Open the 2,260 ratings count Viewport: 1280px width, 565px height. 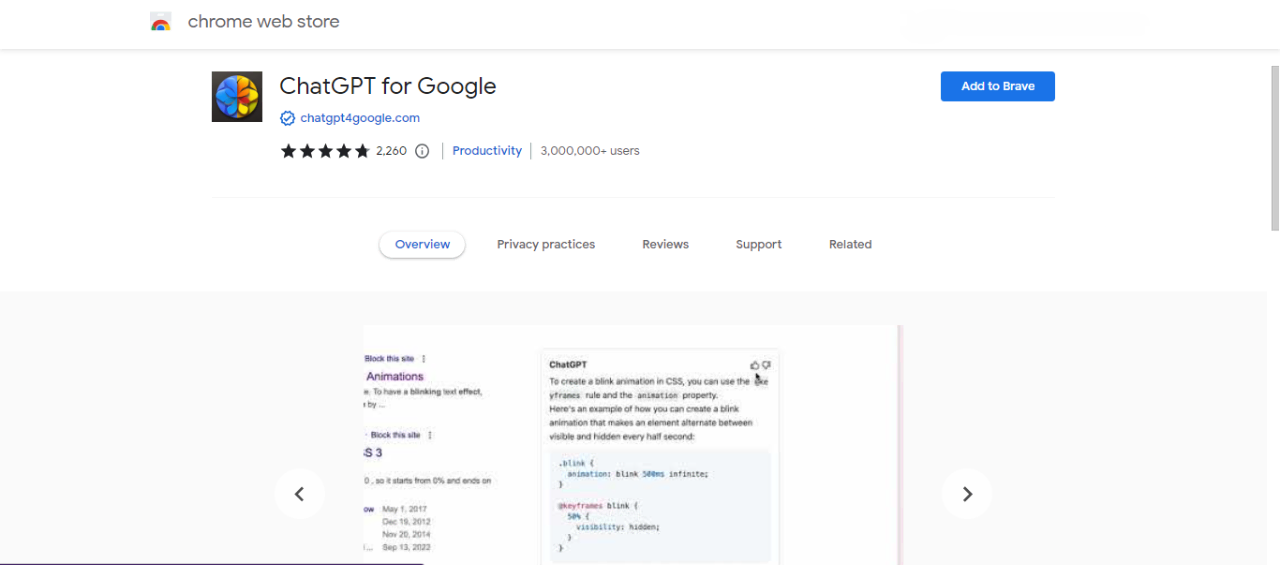pyautogui.click(x=391, y=151)
